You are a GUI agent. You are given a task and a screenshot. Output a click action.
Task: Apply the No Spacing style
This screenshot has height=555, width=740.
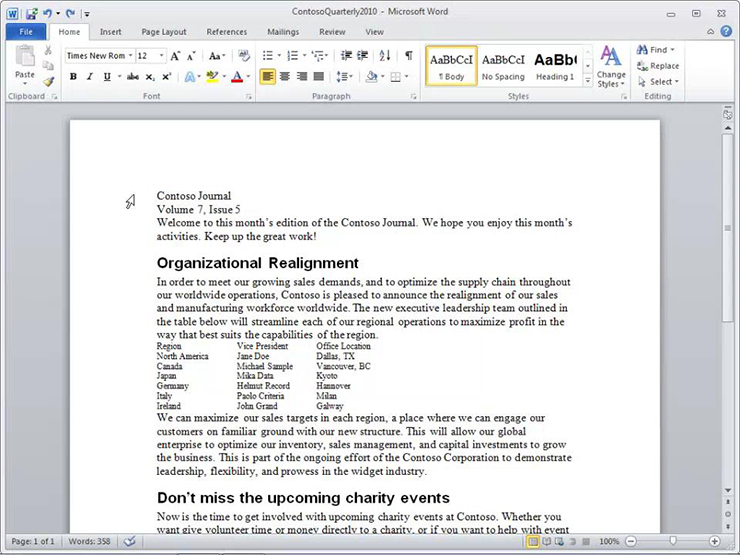(x=503, y=66)
